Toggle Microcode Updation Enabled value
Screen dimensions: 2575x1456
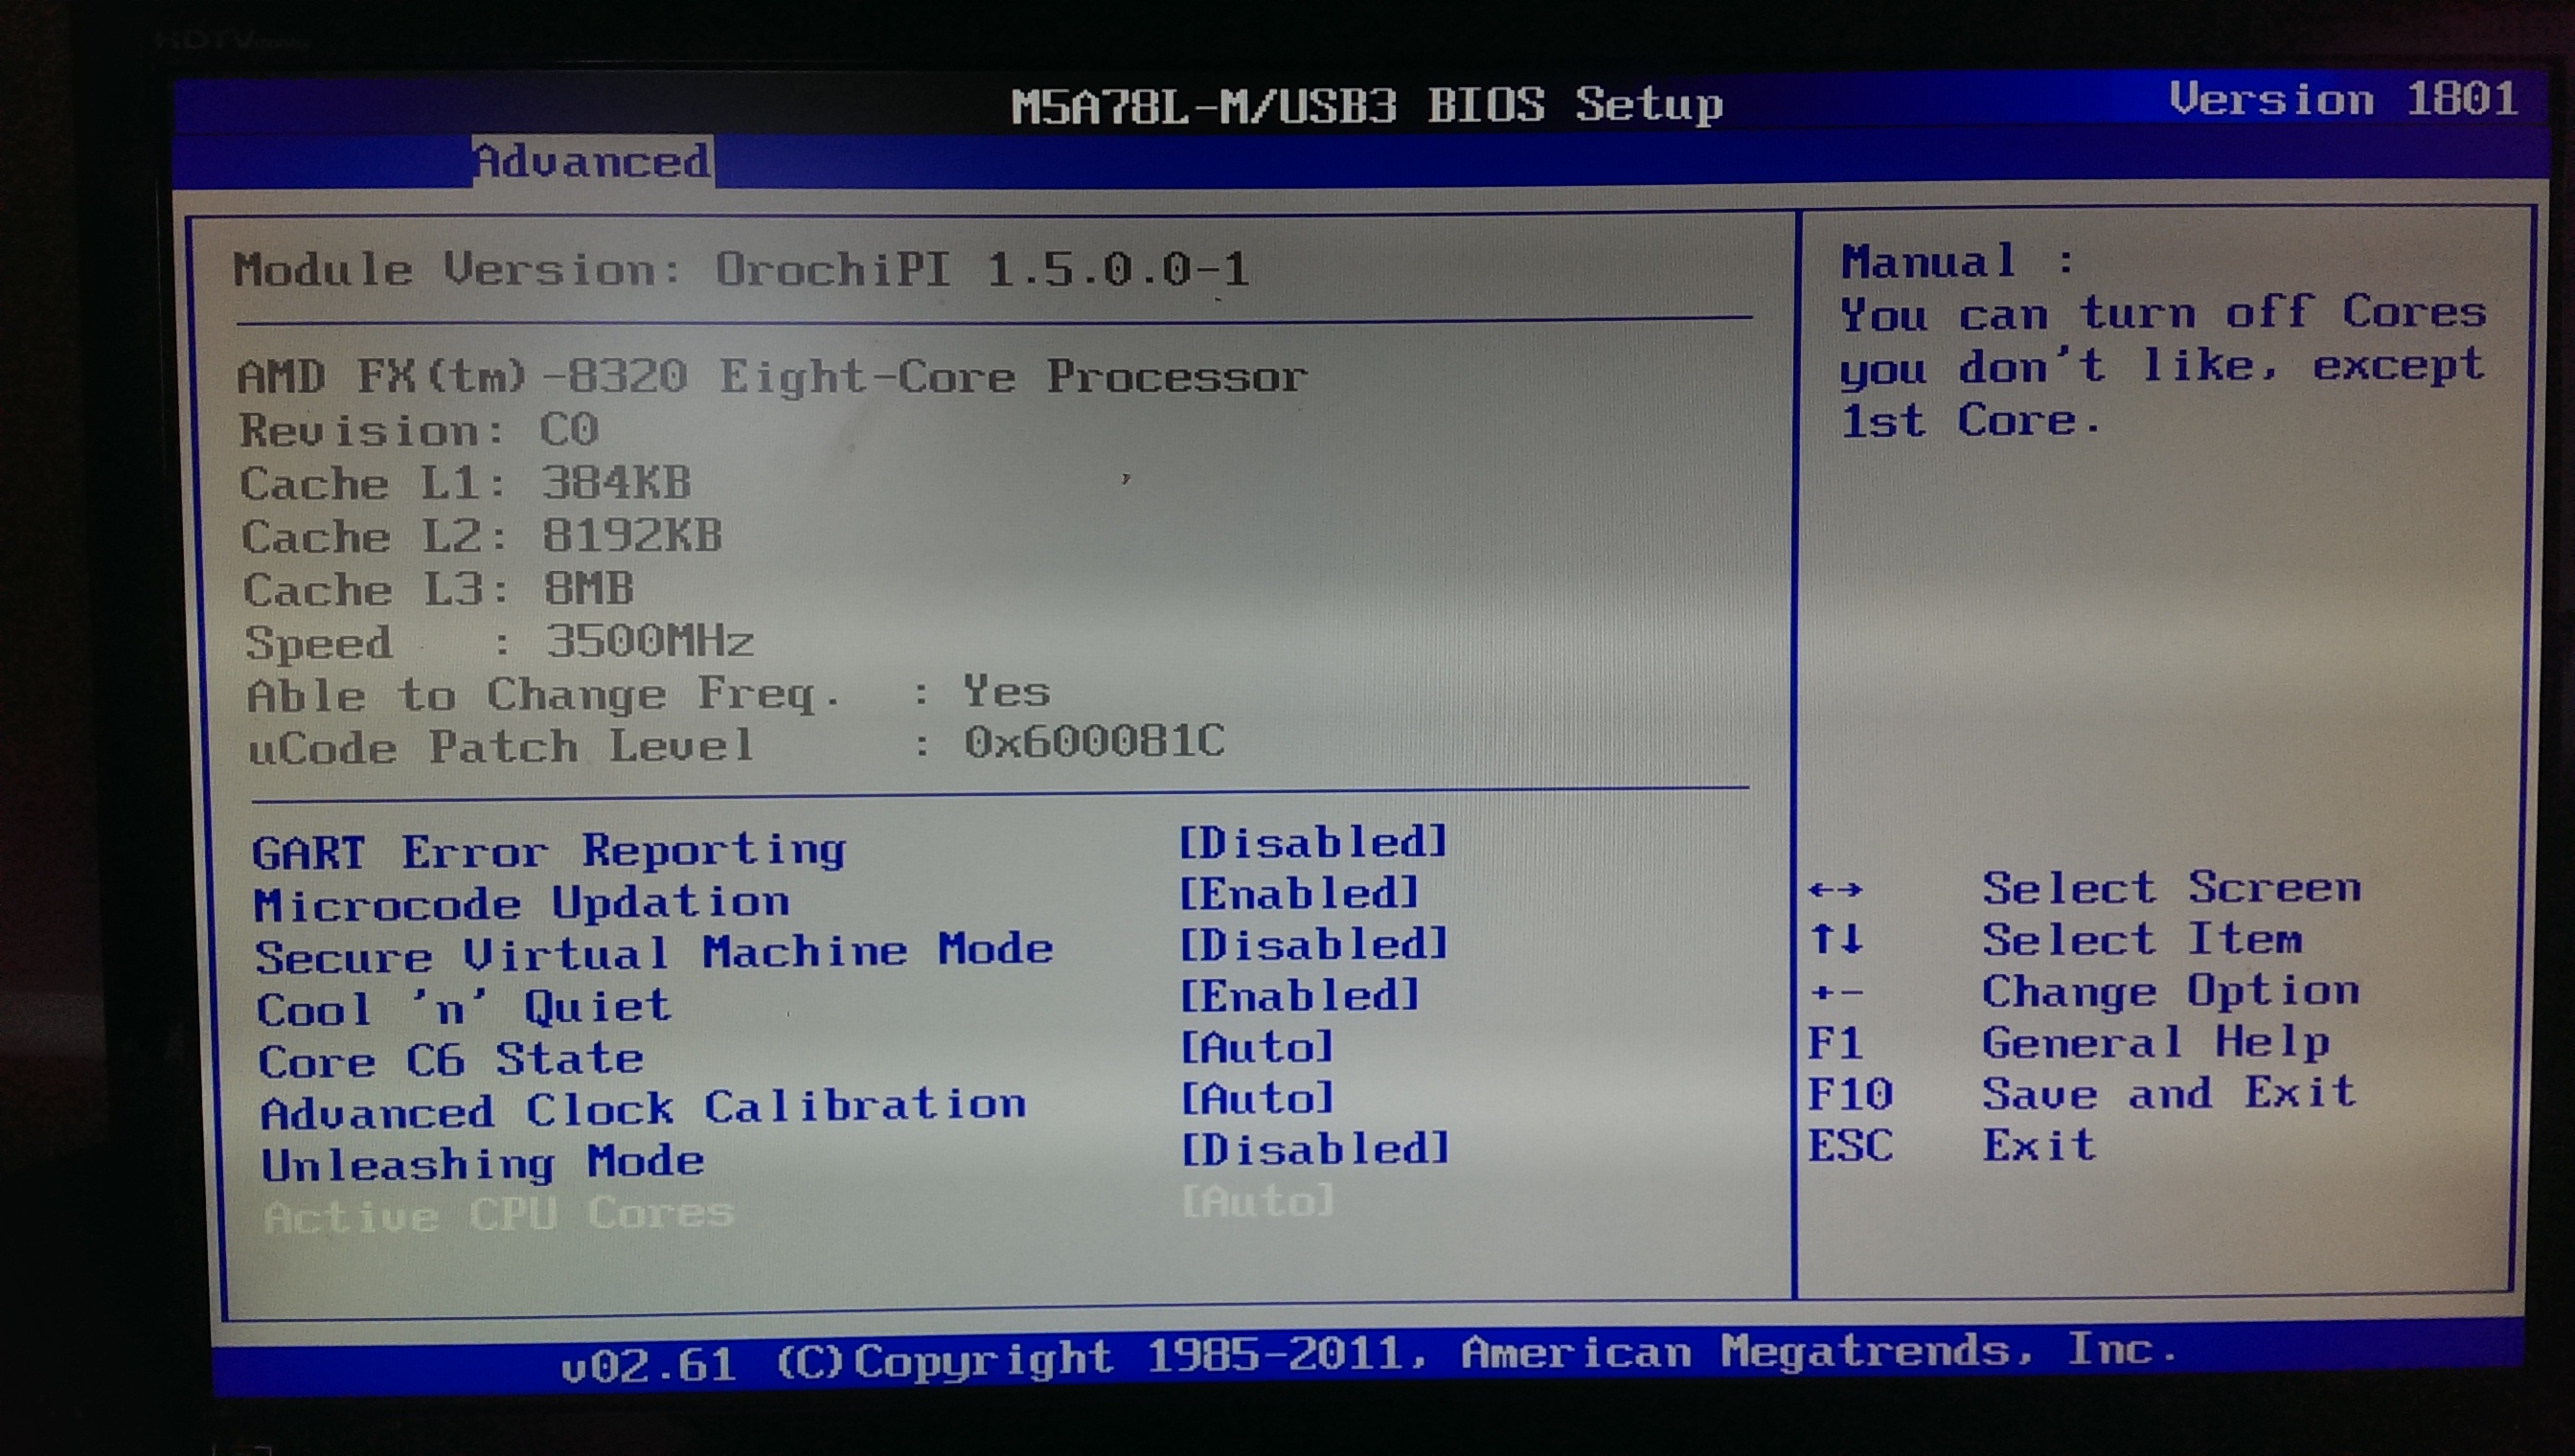click(1298, 894)
